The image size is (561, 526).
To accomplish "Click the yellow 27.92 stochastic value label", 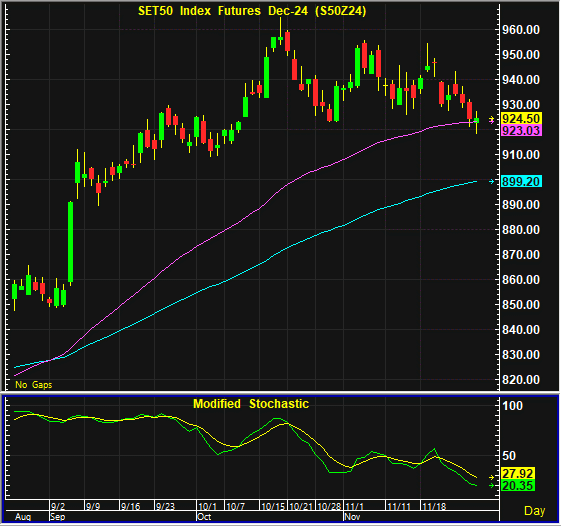I will (518, 473).
